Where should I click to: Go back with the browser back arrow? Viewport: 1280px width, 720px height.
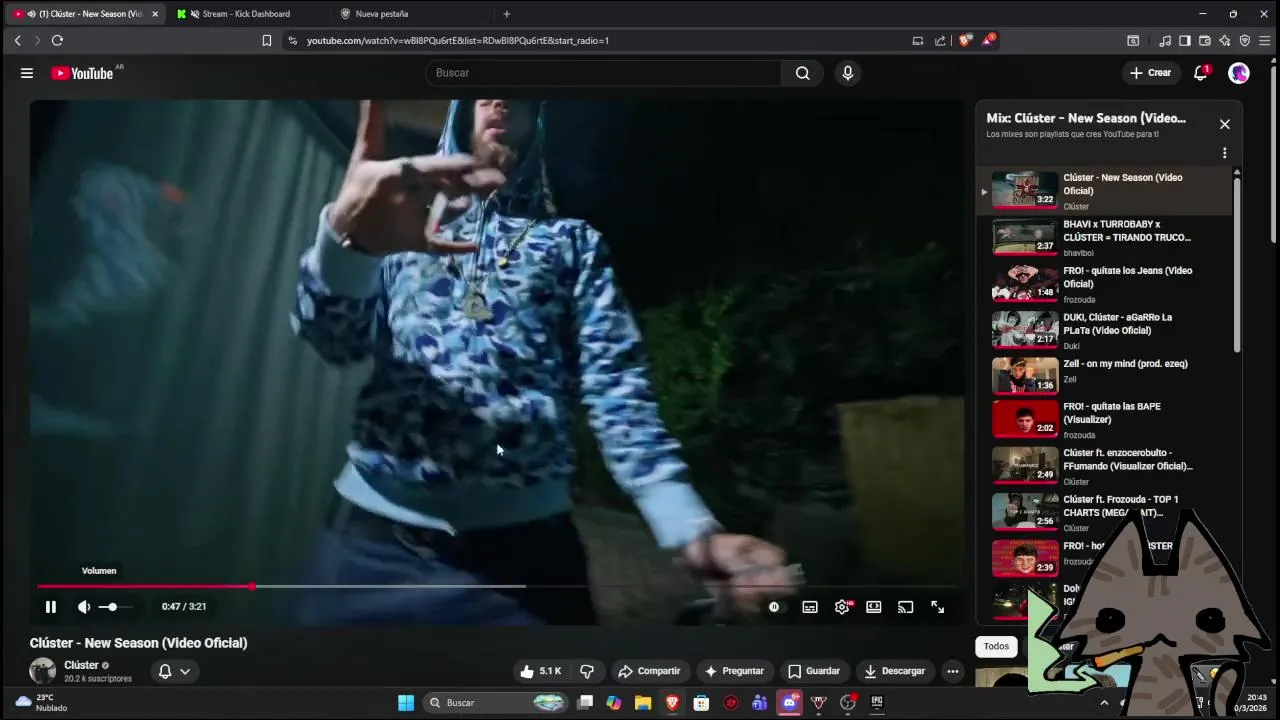tap(17, 40)
